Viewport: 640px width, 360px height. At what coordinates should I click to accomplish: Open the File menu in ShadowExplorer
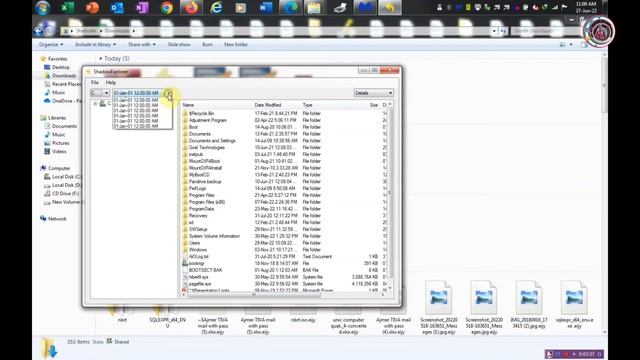95,82
